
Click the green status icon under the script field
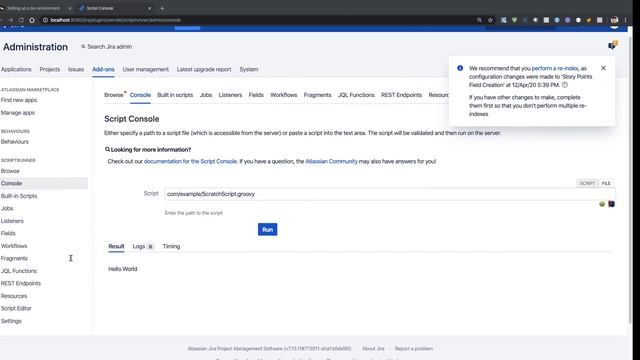point(602,204)
